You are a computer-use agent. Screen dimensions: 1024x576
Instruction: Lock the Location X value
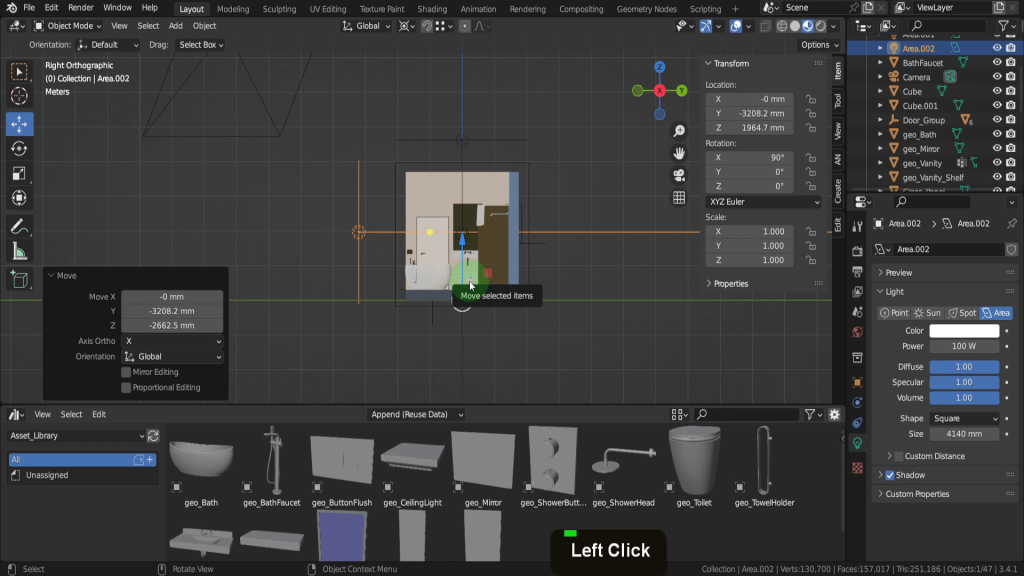810,99
